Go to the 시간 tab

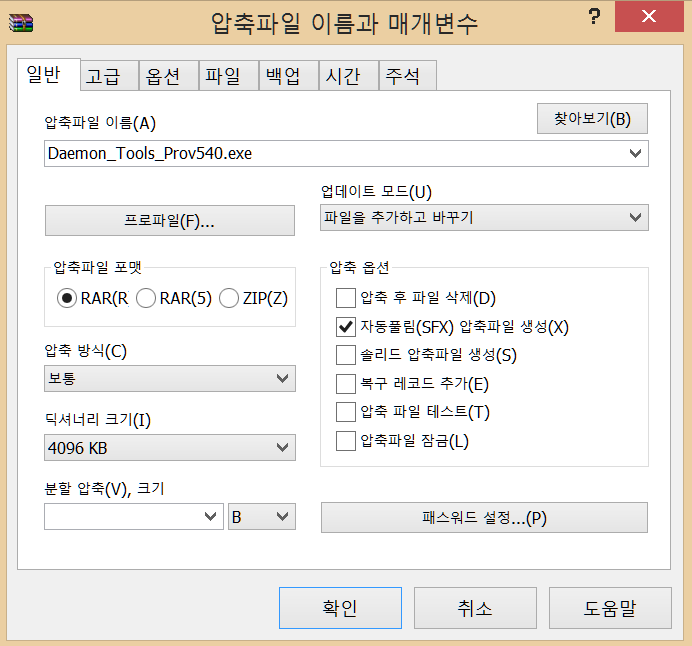tap(349, 75)
